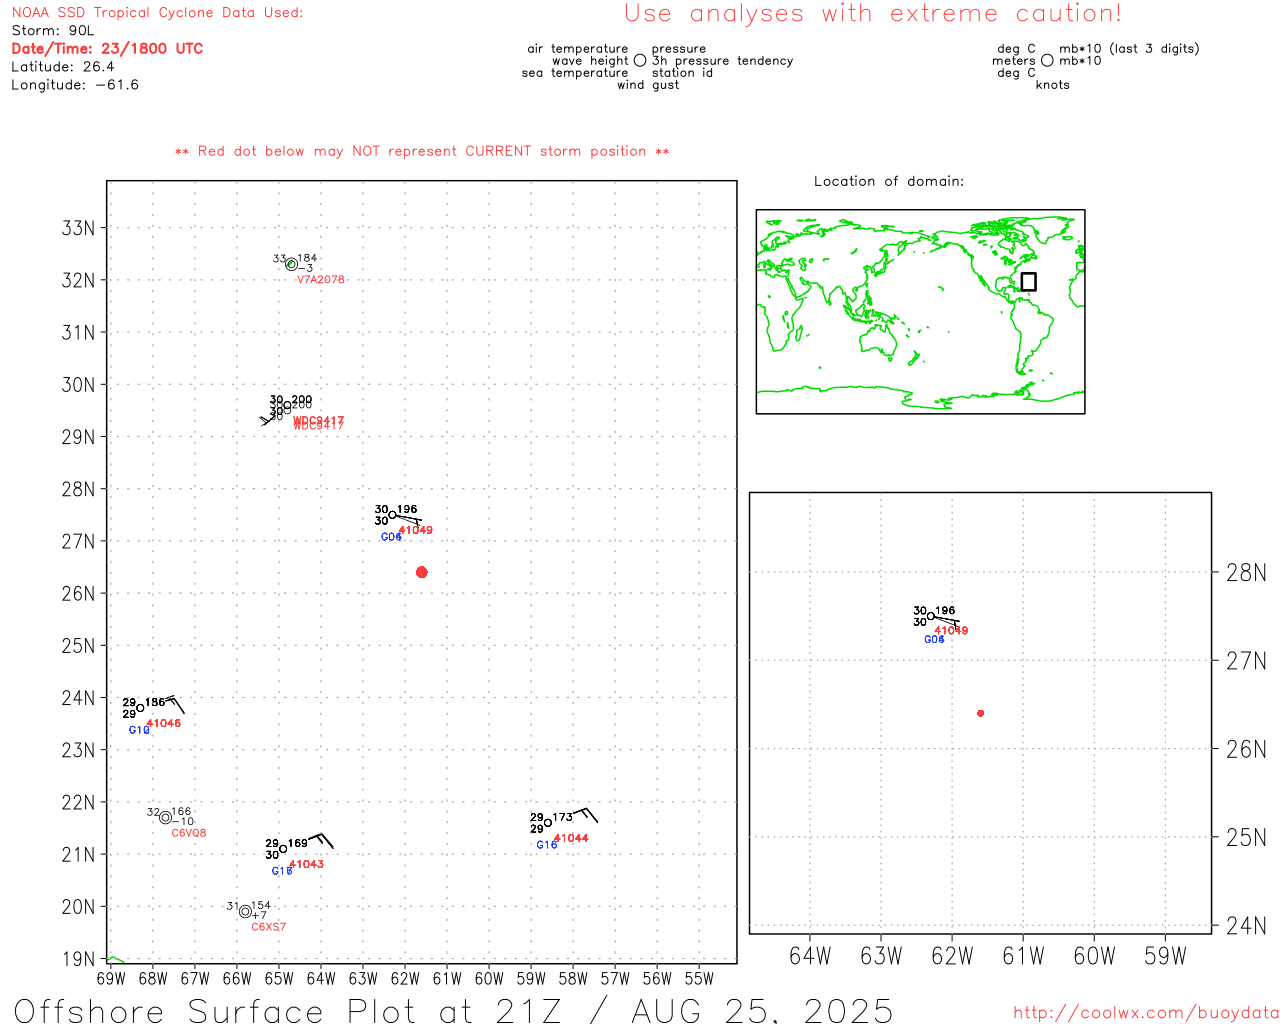Click station circle marker for V7A2078
The image size is (1280, 1024).
(291, 264)
